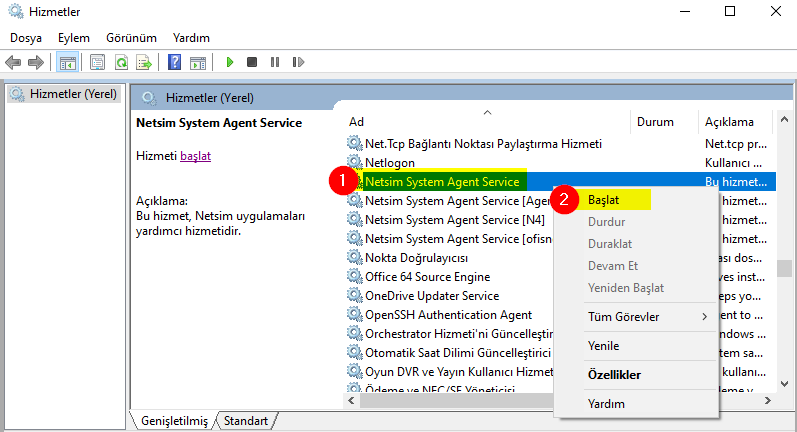Screen dimensions: 797x432
Task: Click gear icon of OpenSSH Authentication Agent
Action: click(x=354, y=315)
